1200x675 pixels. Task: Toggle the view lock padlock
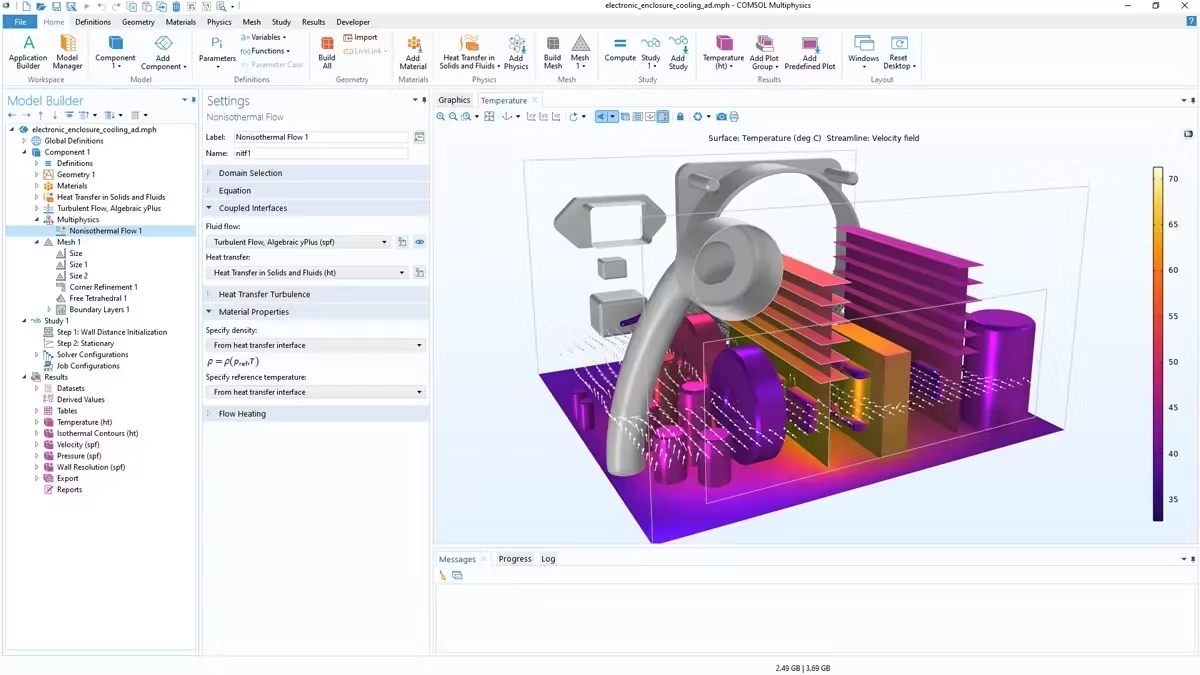tap(680, 117)
